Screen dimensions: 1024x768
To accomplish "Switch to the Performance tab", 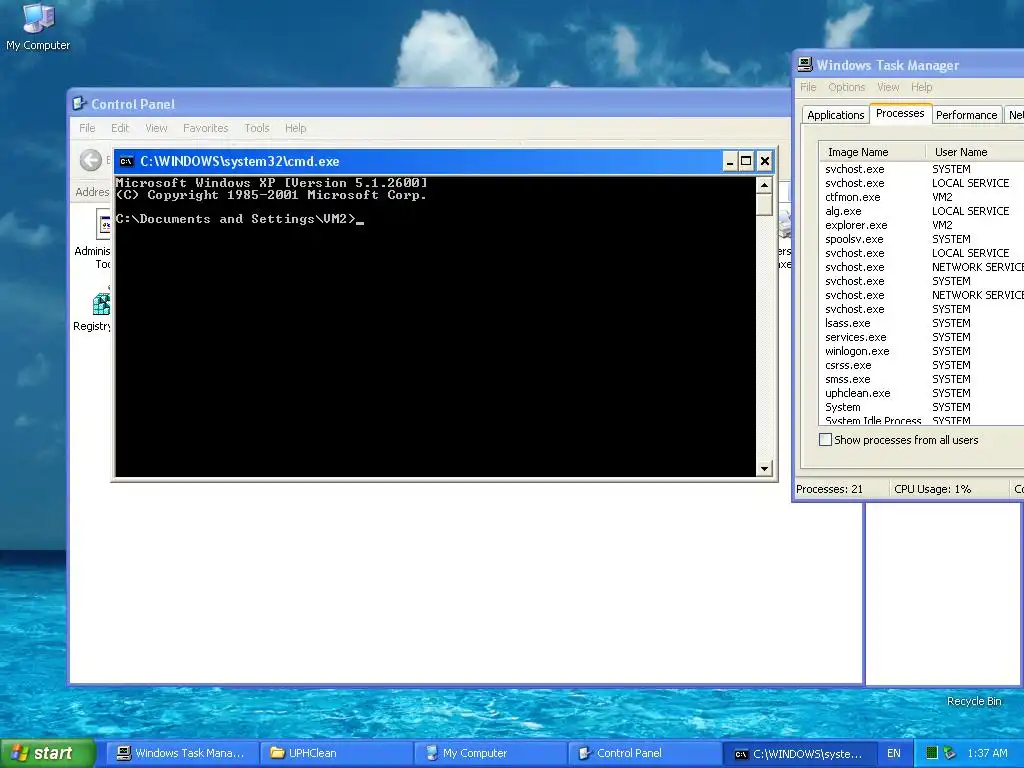I will pos(967,115).
